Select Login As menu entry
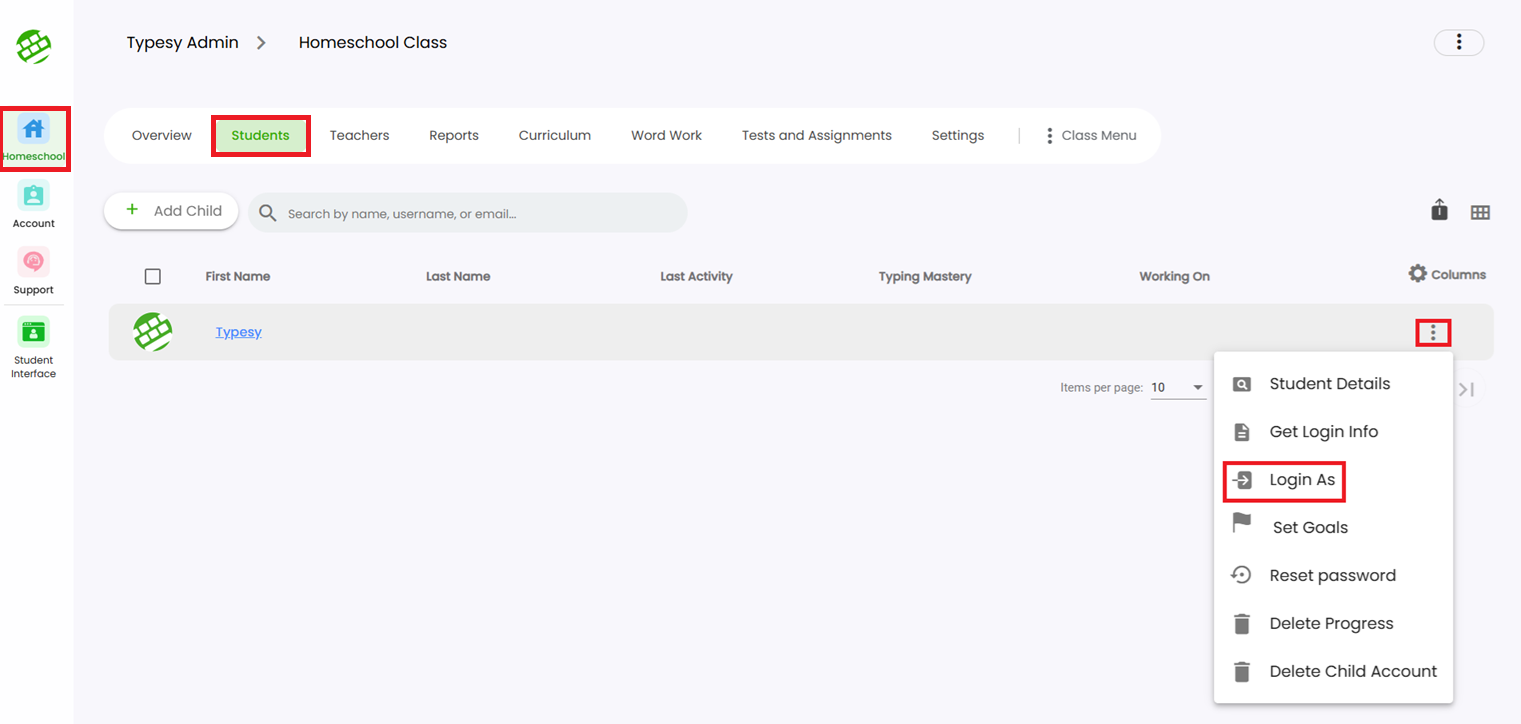This screenshot has height=724, width=1521. pyautogui.click(x=1333, y=480)
